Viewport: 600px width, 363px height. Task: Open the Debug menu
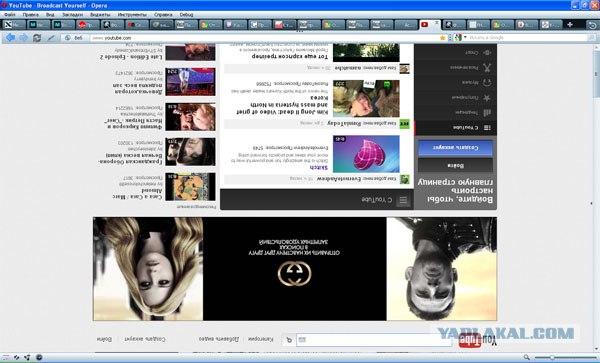click(186, 15)
